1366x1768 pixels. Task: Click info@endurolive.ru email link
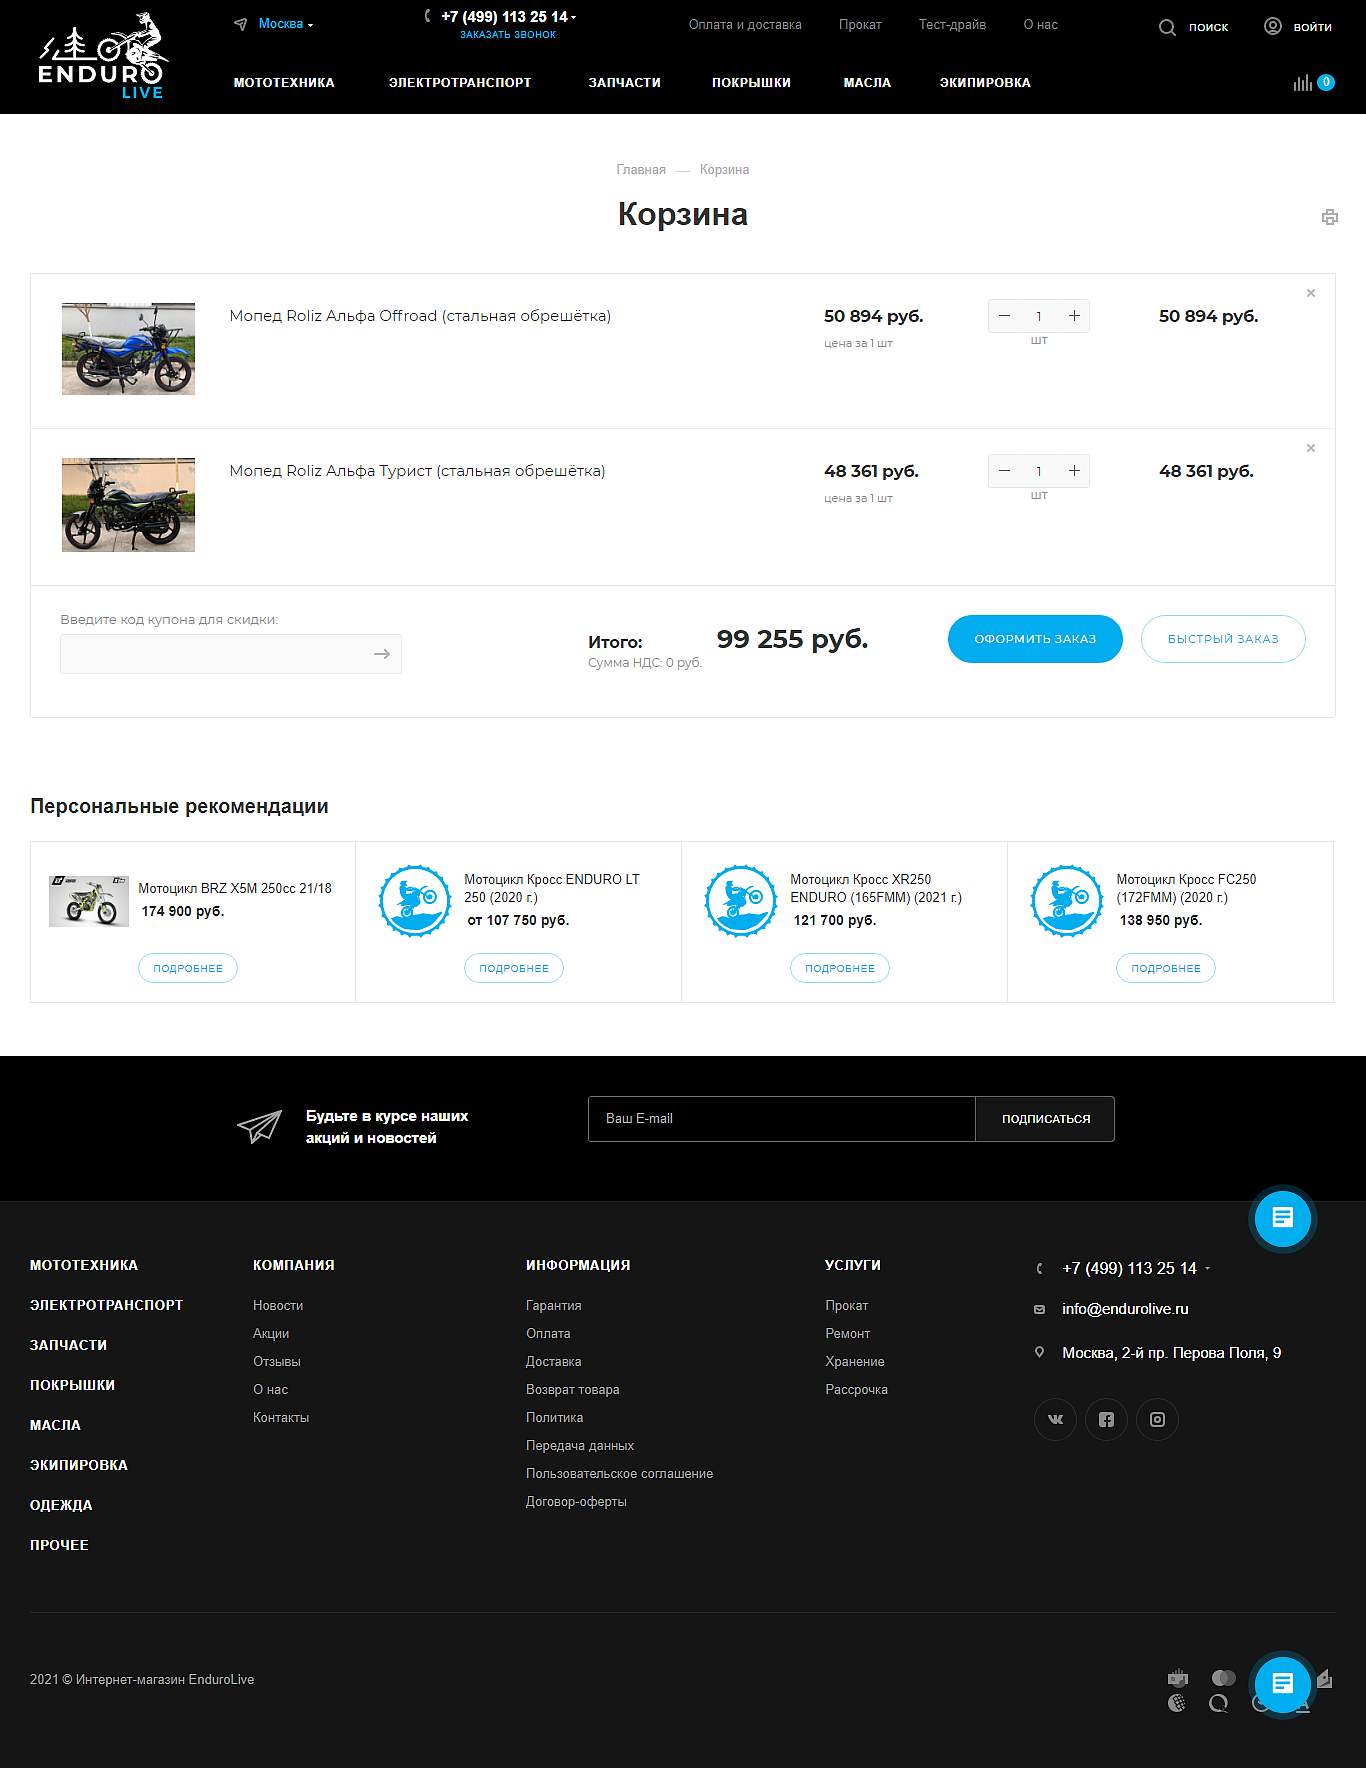click(x=1125, y=1309)
